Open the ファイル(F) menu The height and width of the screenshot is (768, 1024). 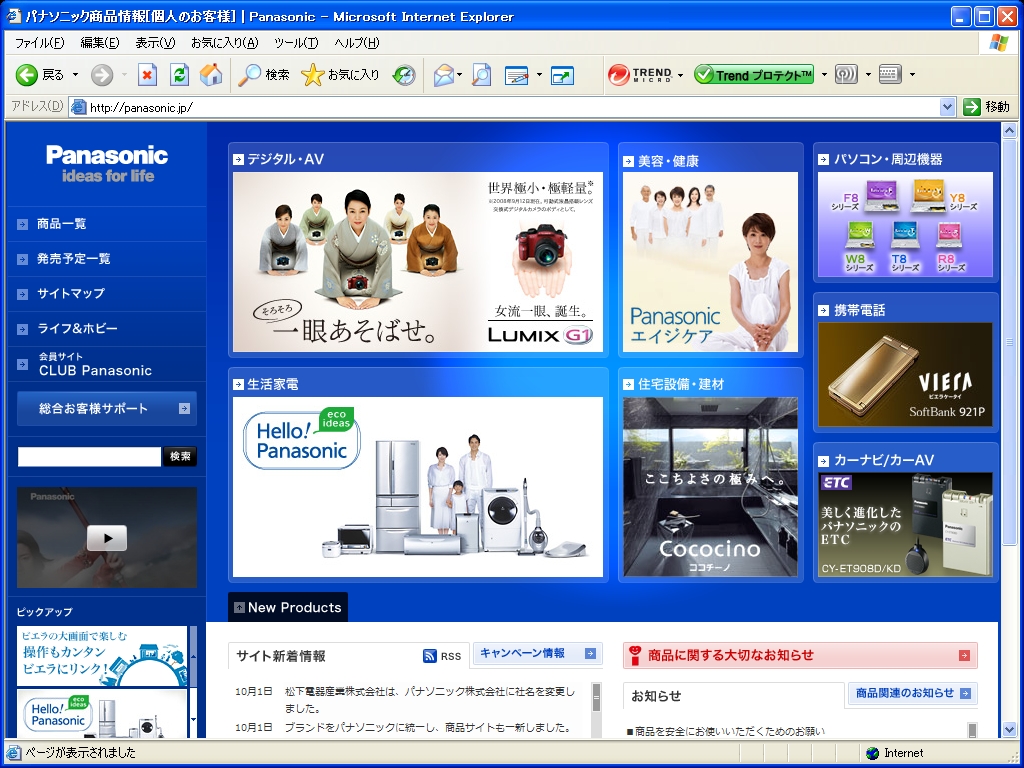[x=39, y=43]
